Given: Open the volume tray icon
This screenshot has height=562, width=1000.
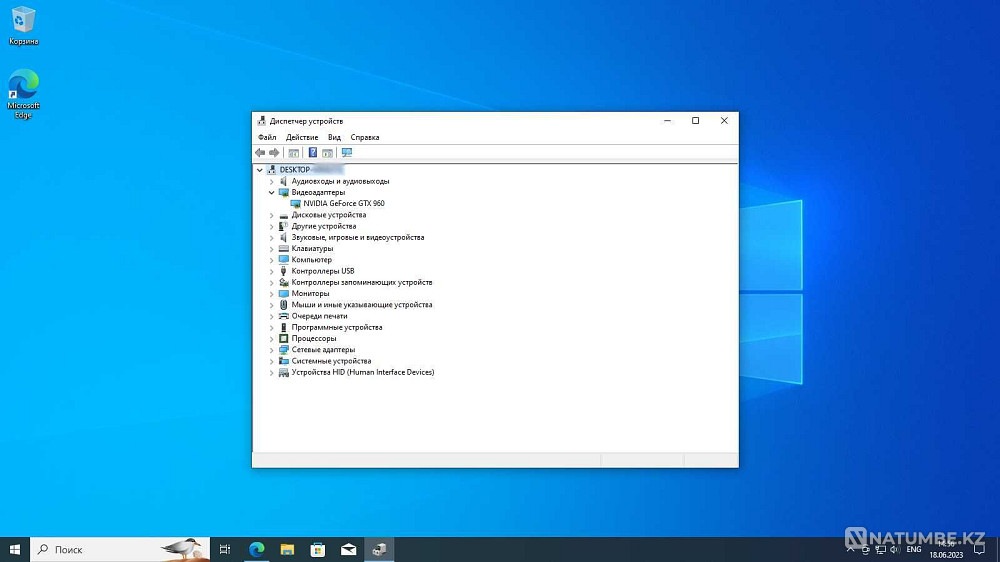Looking at the screenshot, I should click(895, 550).
